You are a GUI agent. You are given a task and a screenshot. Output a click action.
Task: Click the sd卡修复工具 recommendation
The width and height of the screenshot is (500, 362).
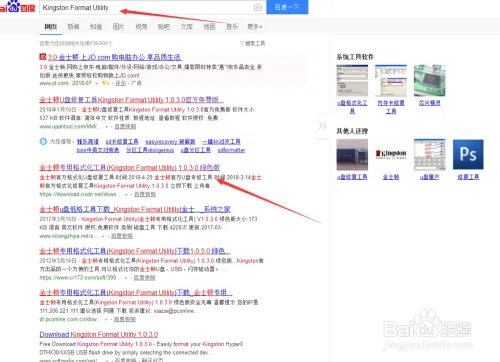point(122,142)
